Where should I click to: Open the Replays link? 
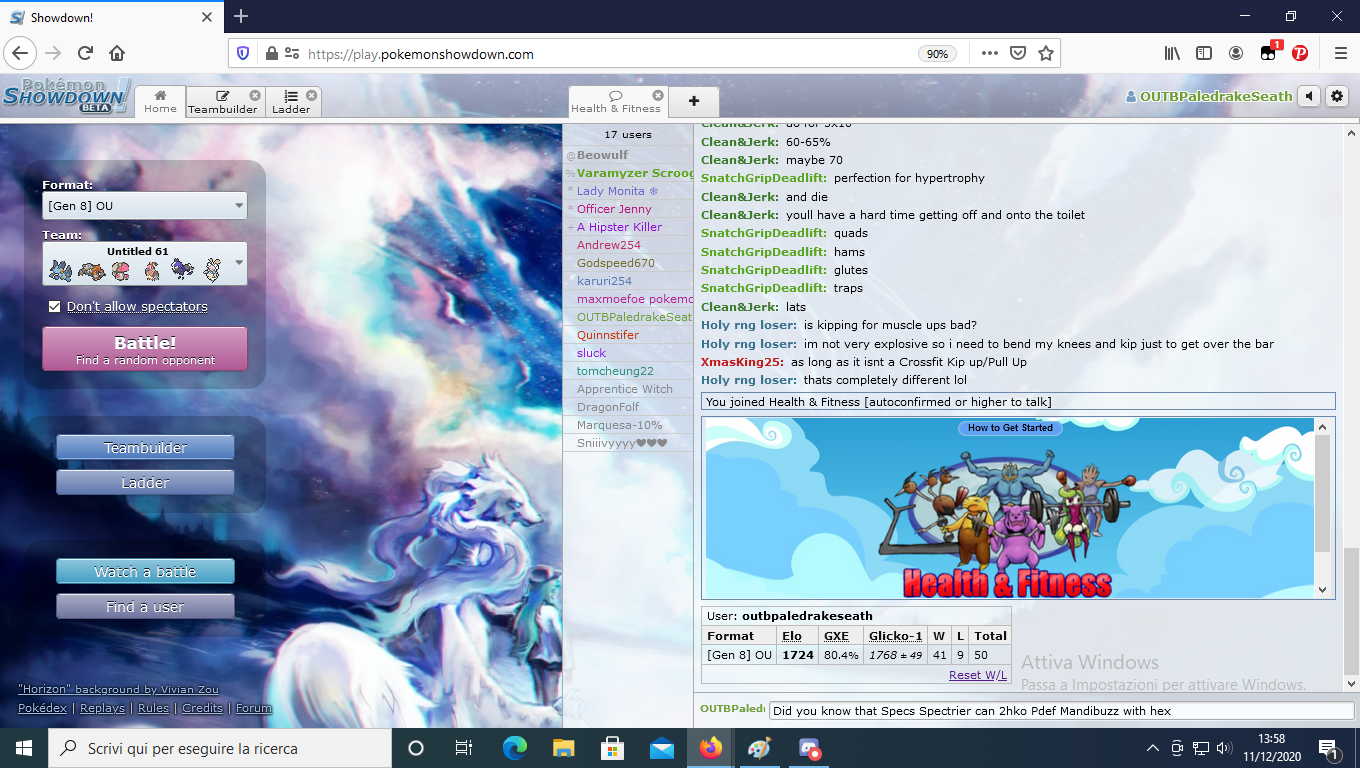[x=102, y=708]
